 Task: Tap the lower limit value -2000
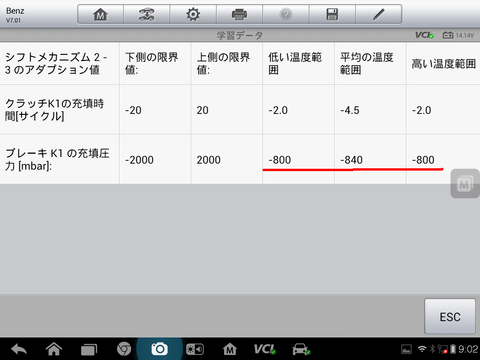click(x=139, y=160)
